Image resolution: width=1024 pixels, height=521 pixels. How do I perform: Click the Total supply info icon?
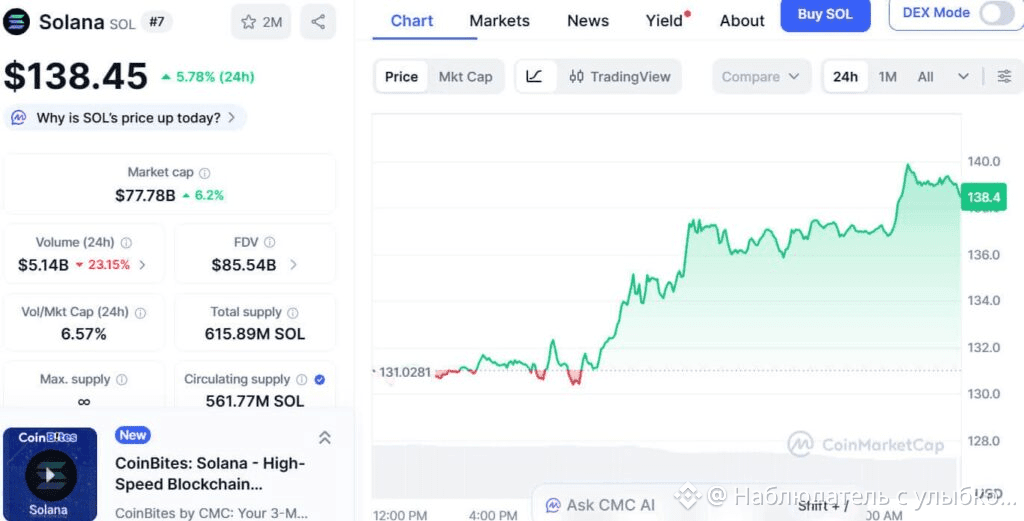293,313
